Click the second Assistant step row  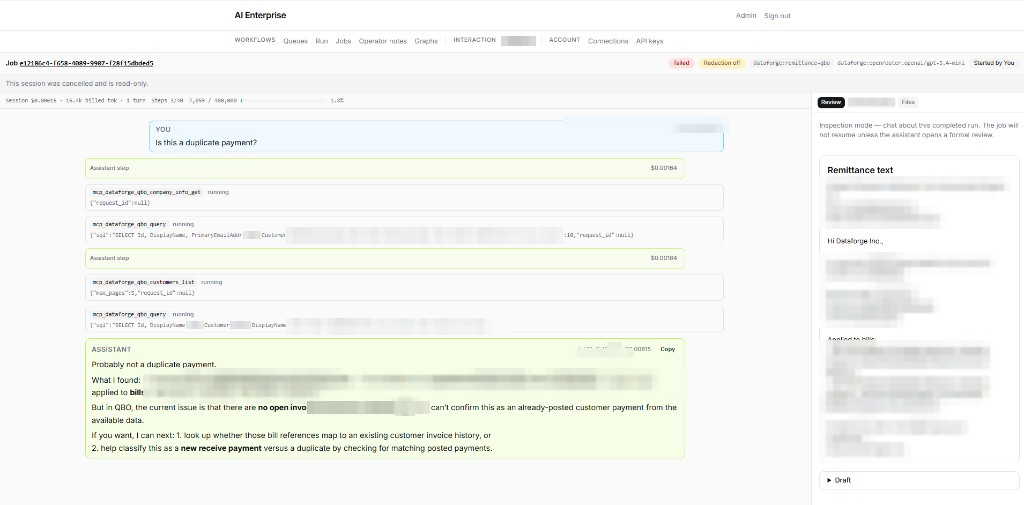(x=385, y=258)
